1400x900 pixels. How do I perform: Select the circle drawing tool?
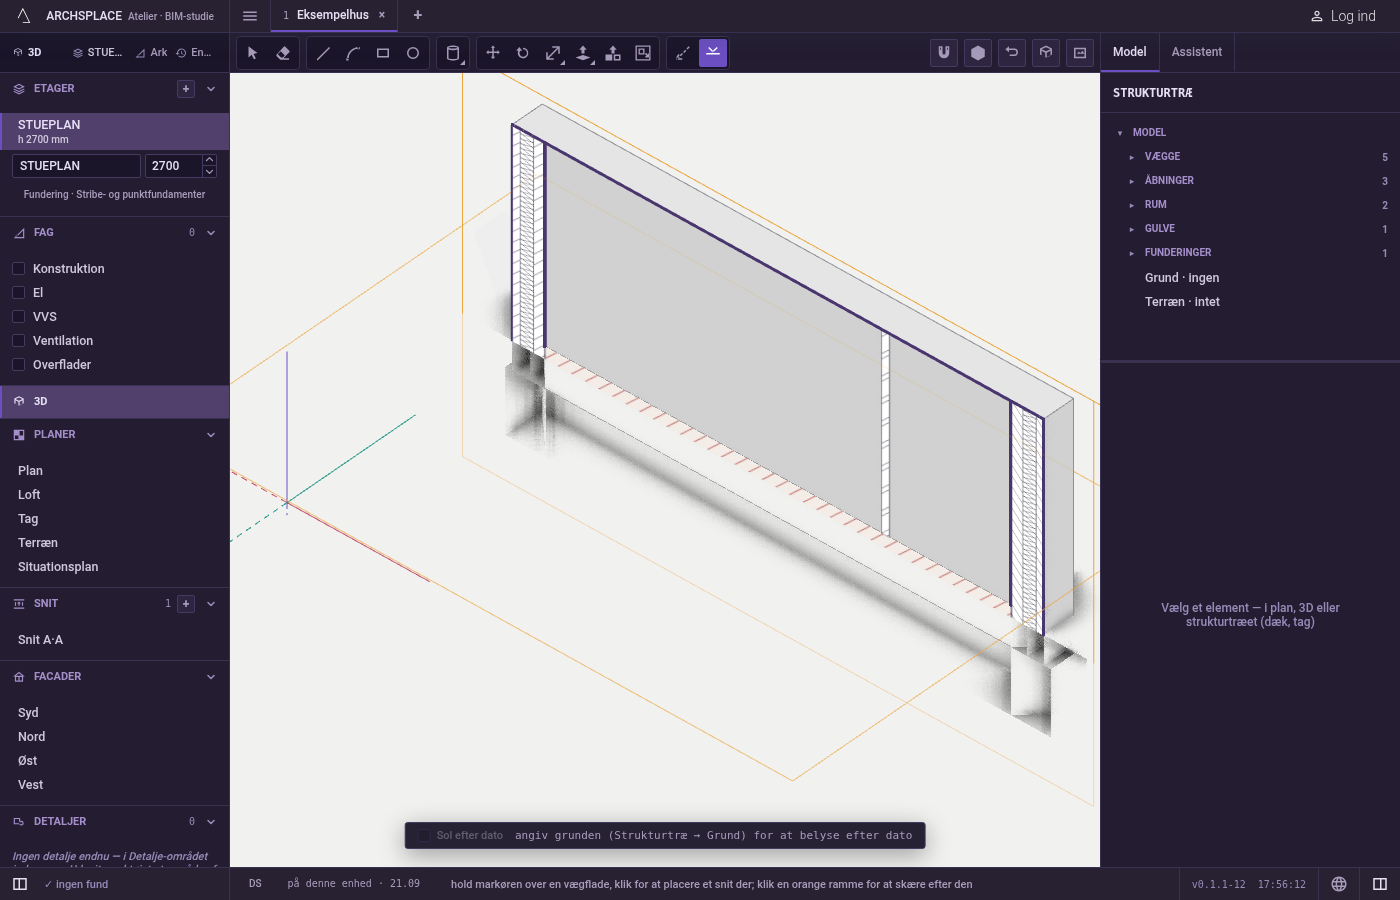click(x=413, y=53)
